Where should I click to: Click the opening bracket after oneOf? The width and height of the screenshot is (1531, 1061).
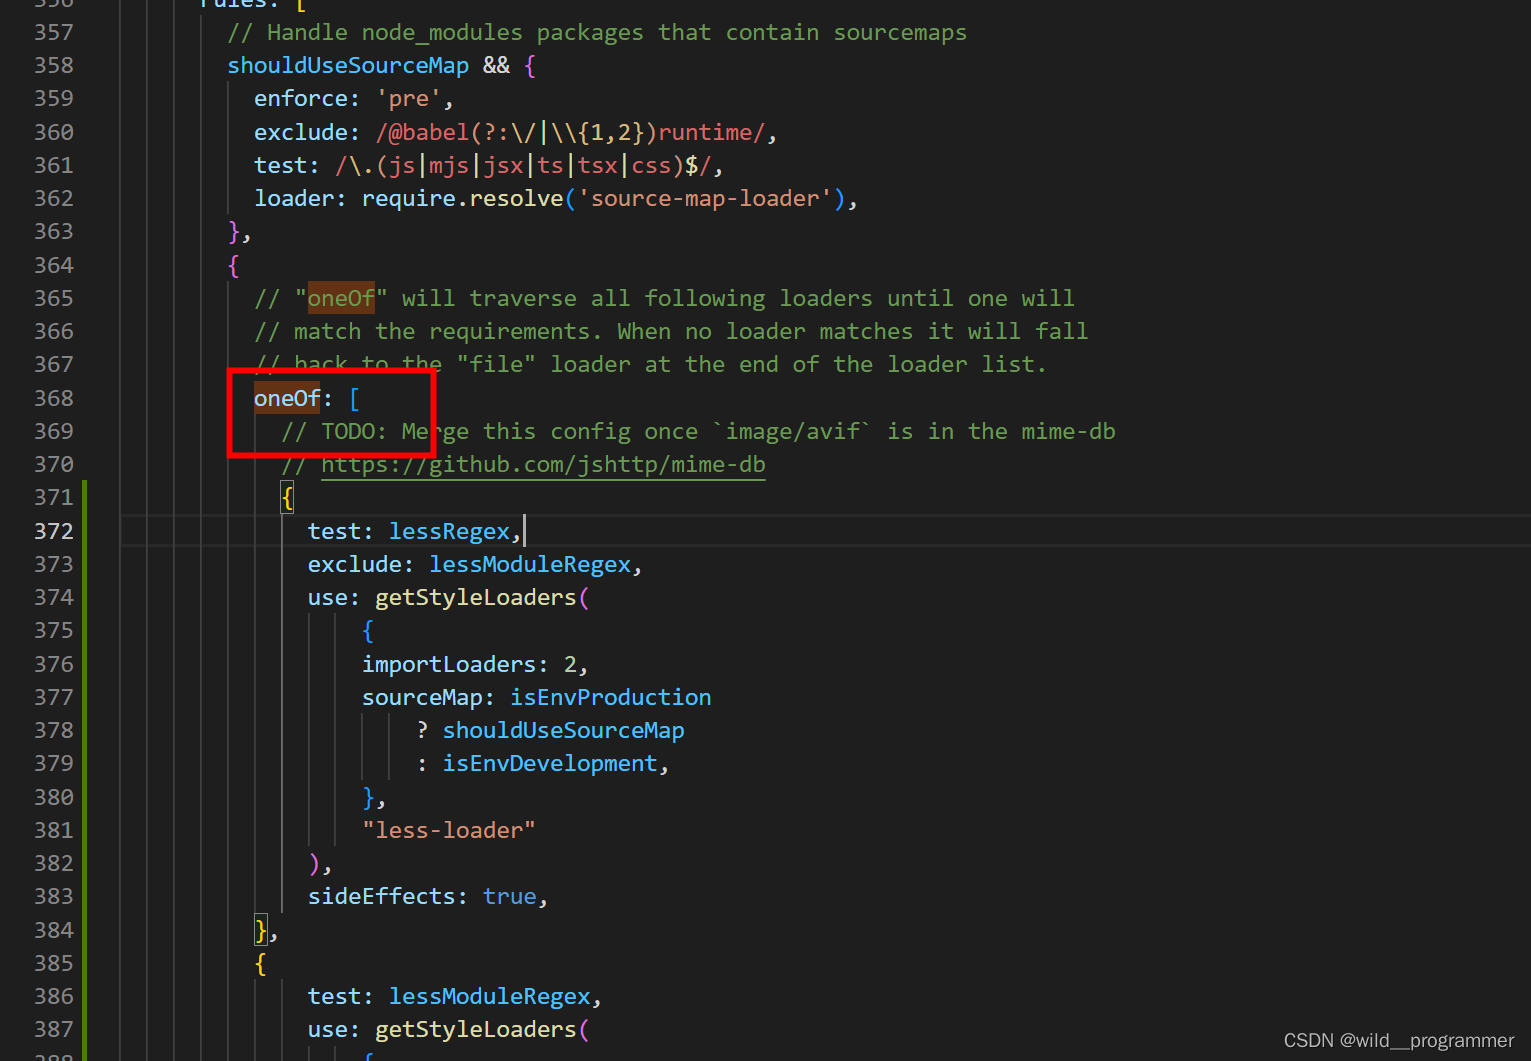[x=354, y=398]
